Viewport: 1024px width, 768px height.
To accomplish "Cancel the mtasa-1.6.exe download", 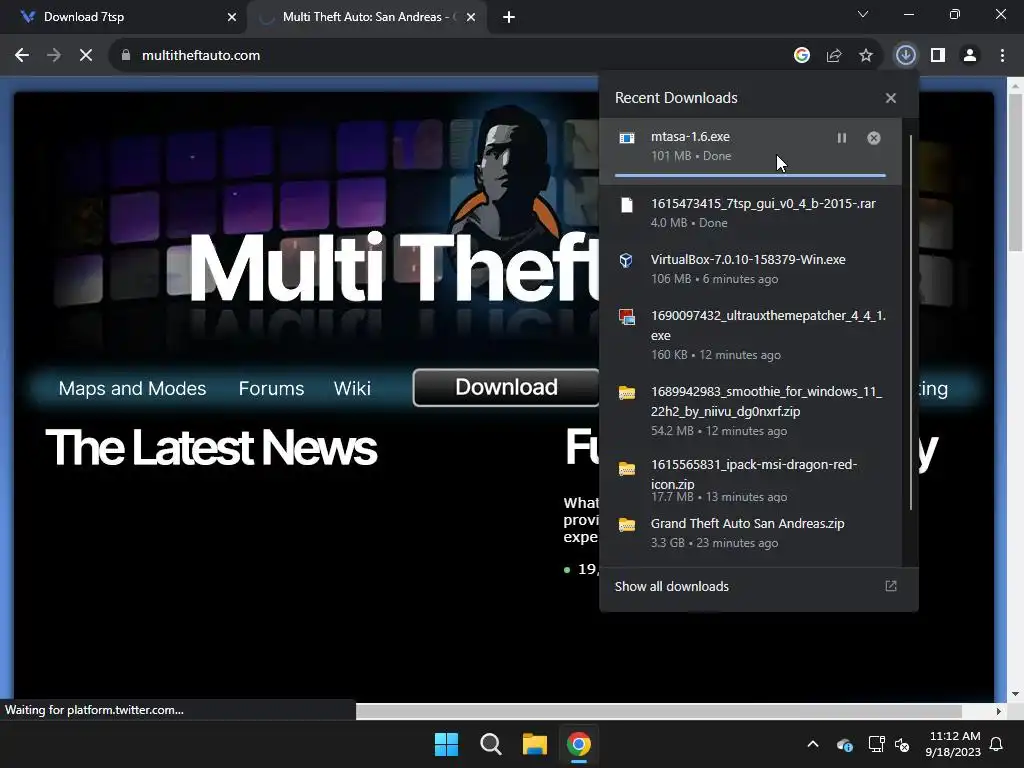I will 874,138.
